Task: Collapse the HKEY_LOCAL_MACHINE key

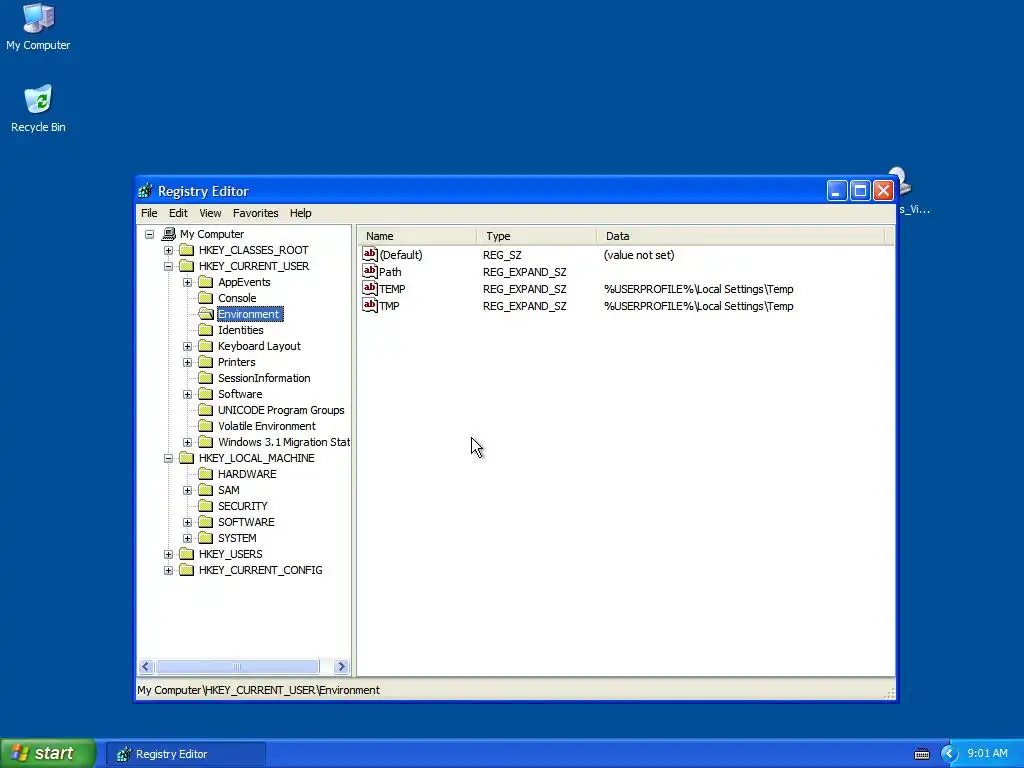Action: click(168, 458)
